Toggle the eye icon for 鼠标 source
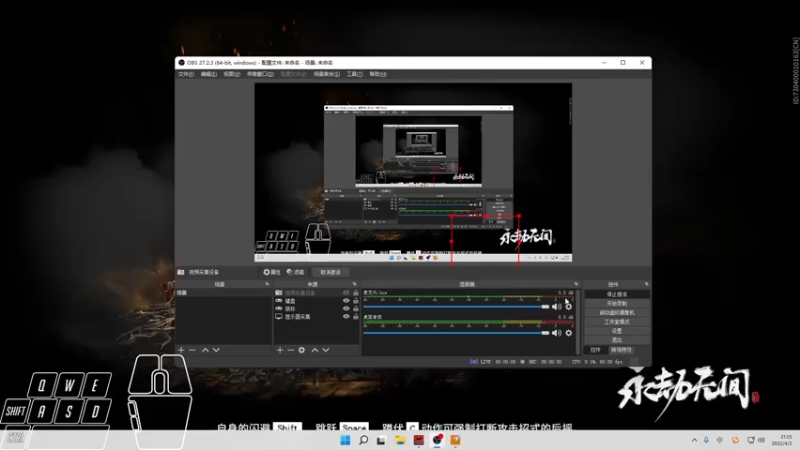800x450 pixels. click(x=346, y=309)
